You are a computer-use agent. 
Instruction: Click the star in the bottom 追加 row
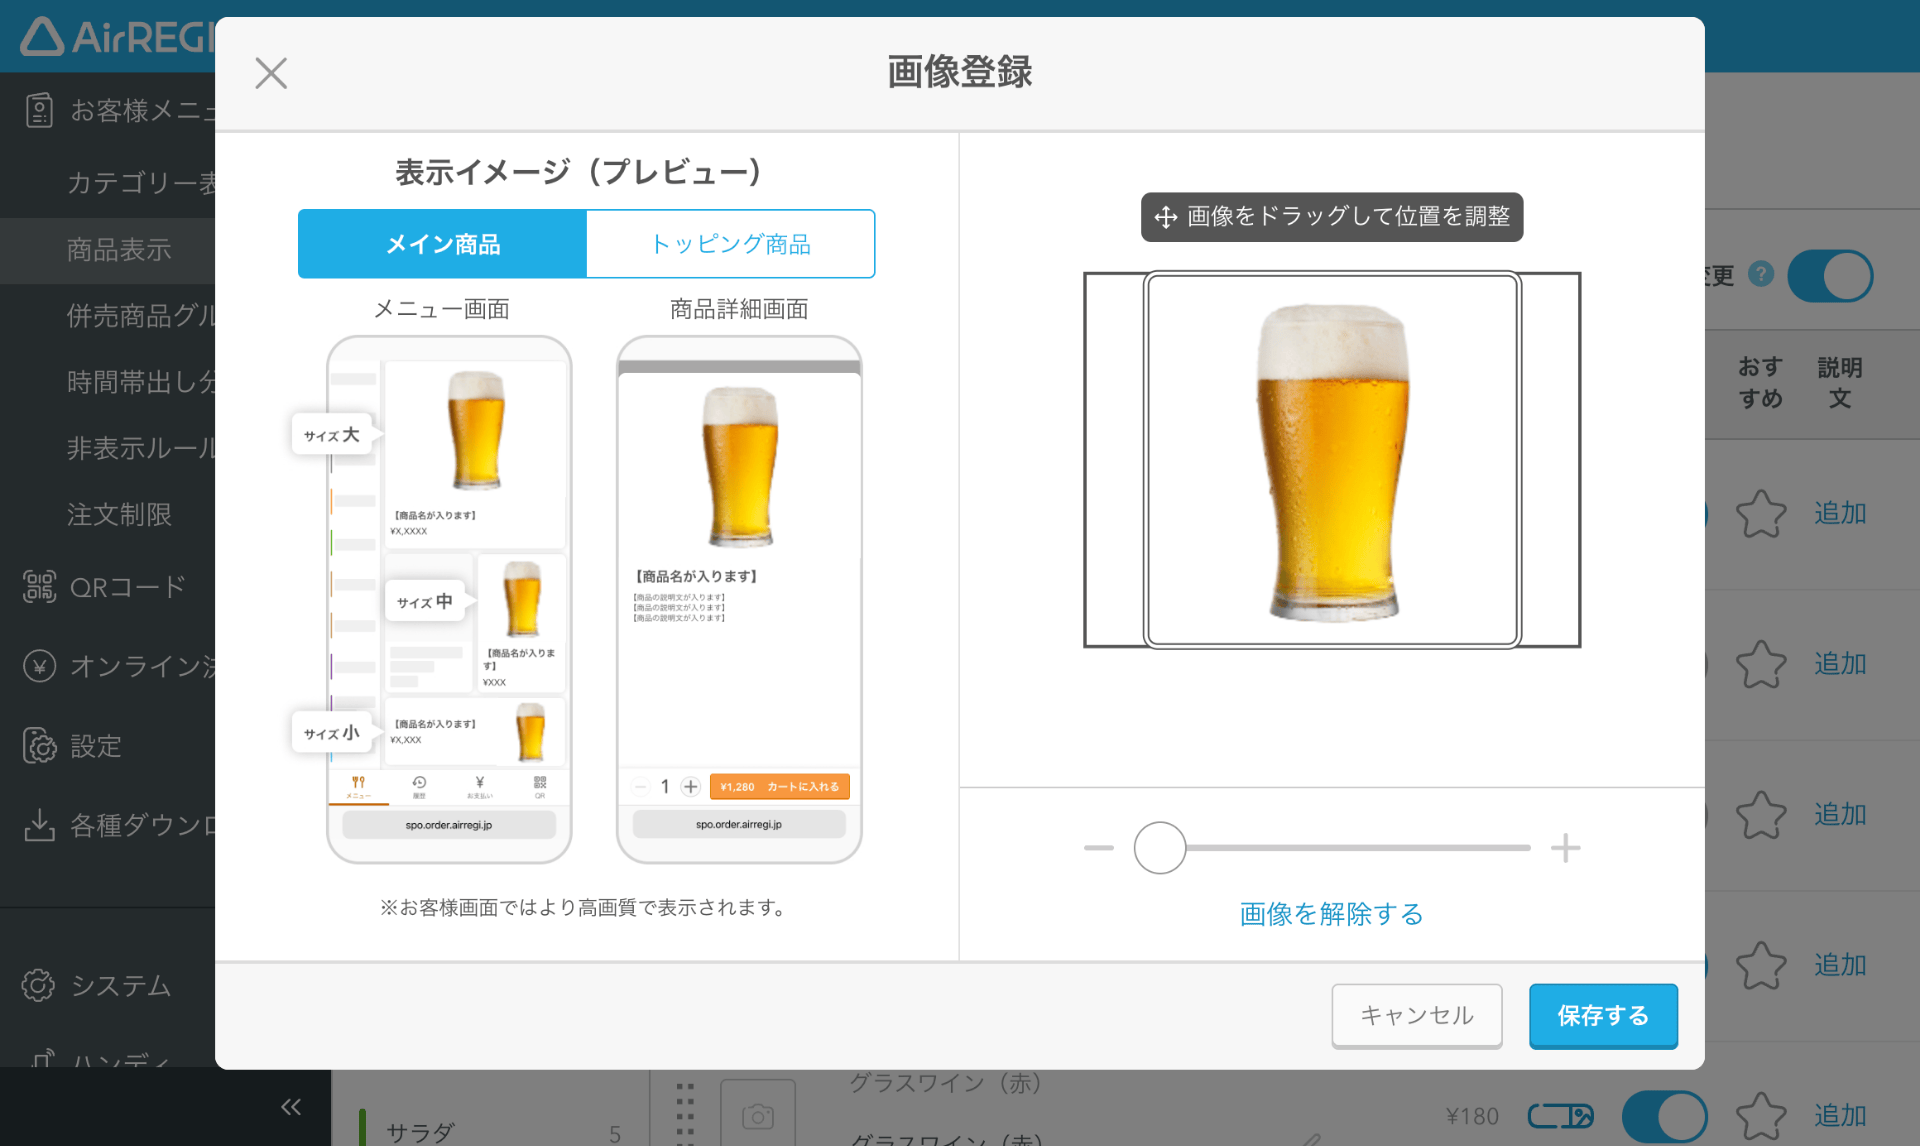(x=1761, y=1115)
